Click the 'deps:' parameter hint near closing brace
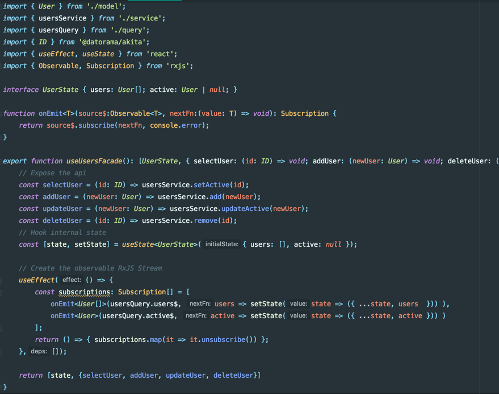 [39, 351]
